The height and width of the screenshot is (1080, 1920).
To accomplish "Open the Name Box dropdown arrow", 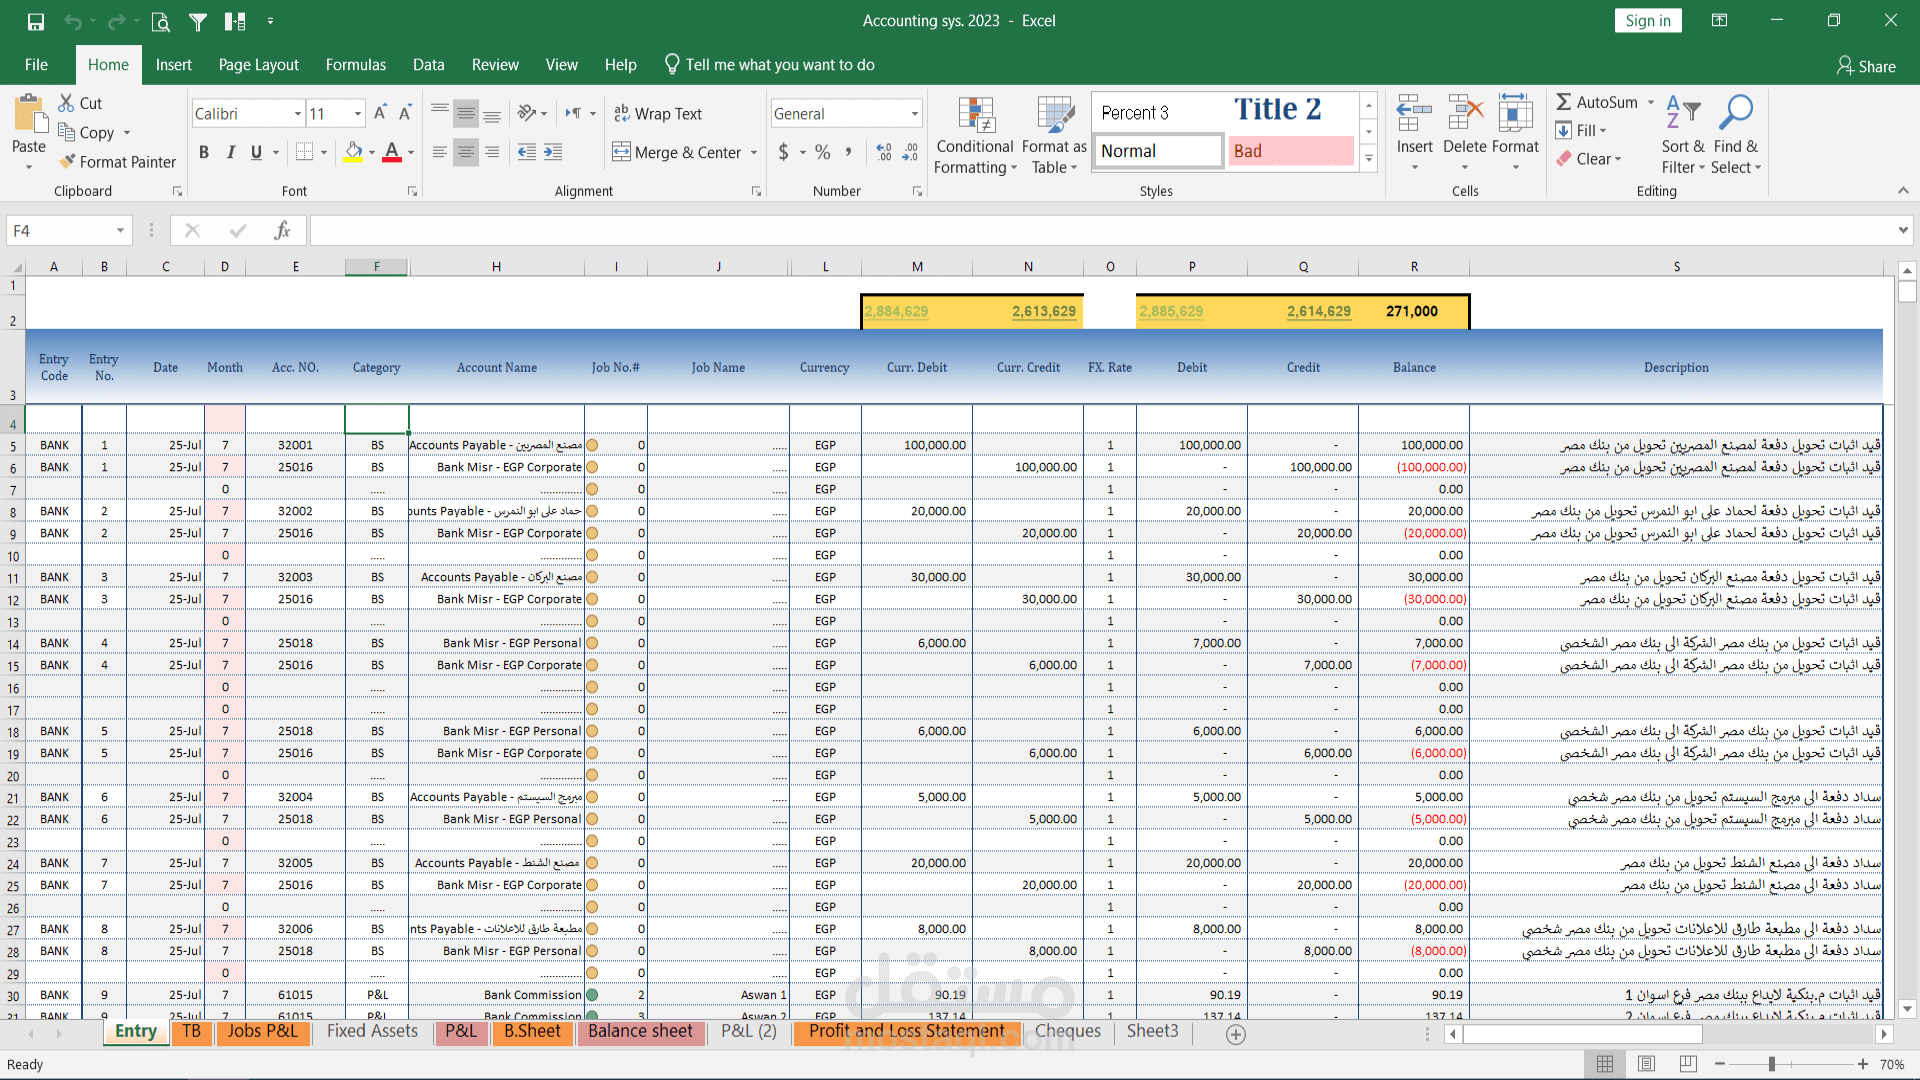I will [120, 231].
